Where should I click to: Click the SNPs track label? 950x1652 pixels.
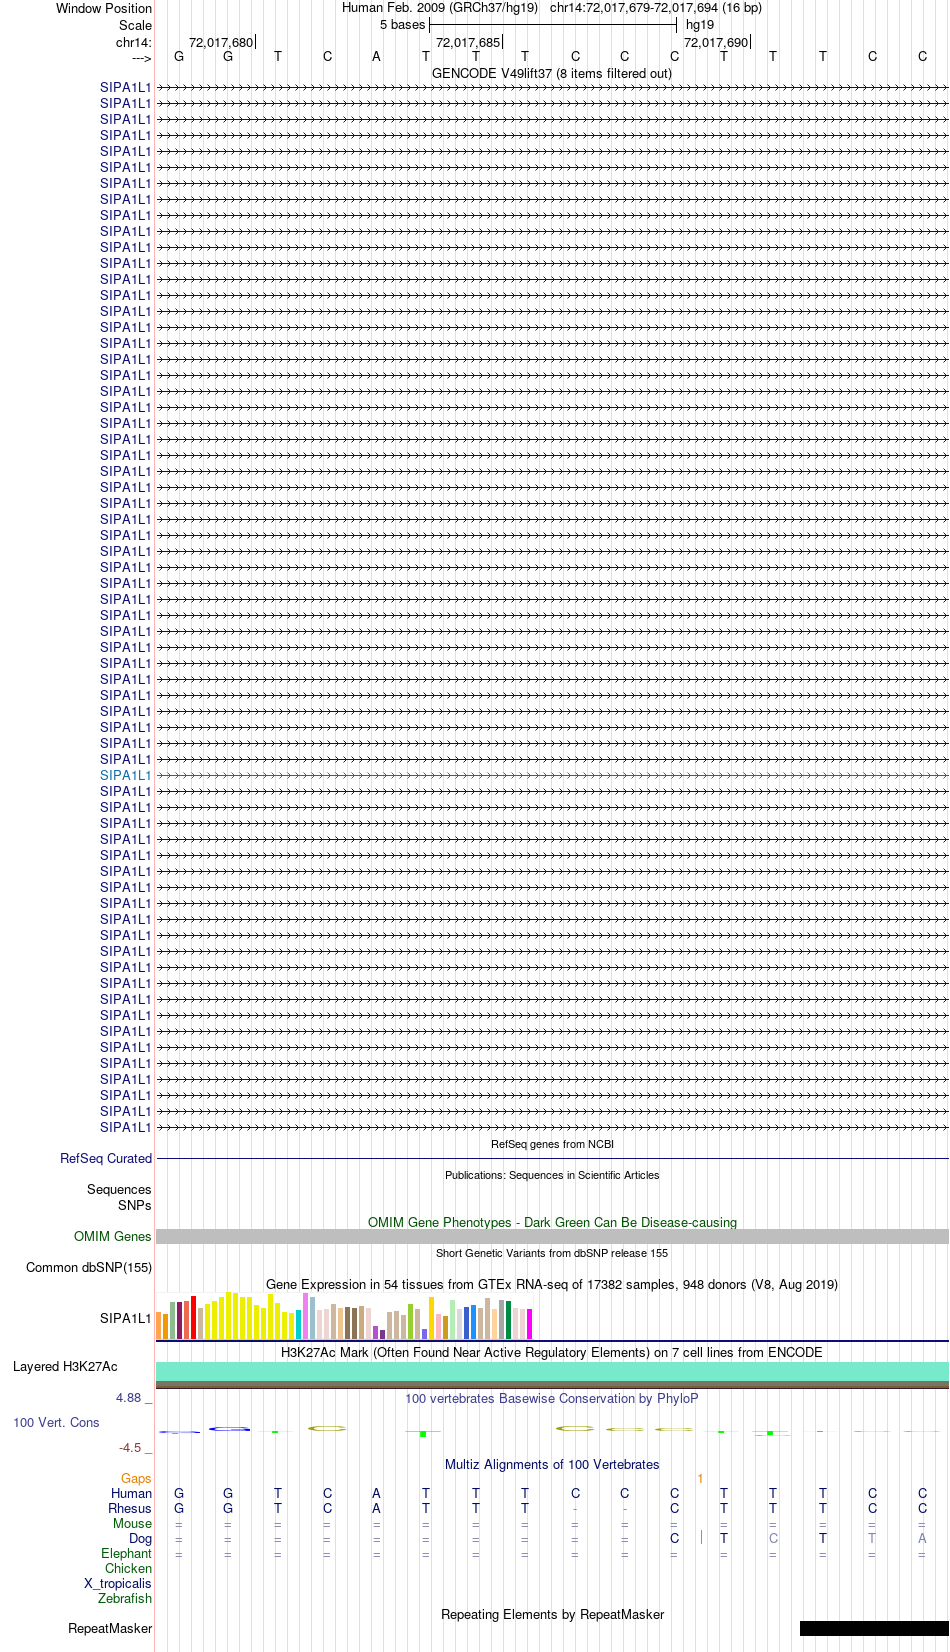135,1205
